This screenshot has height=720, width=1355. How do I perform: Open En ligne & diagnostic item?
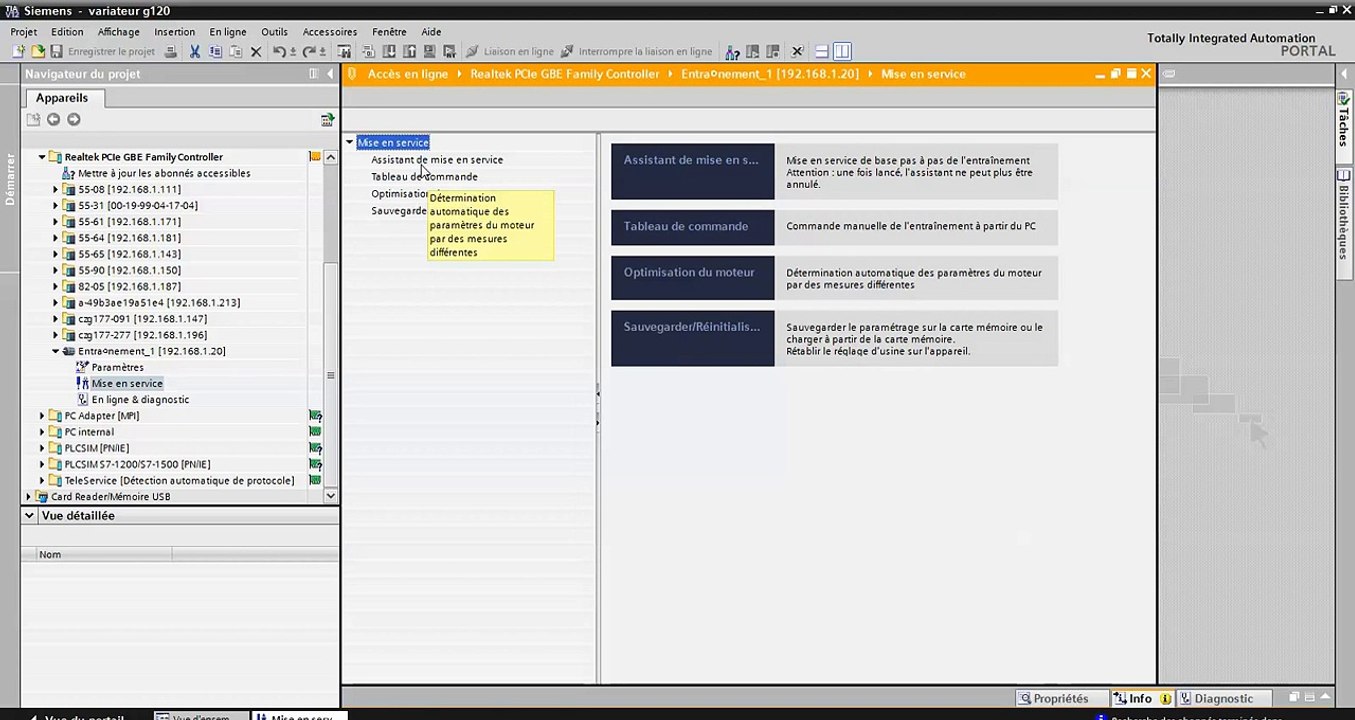click(140, 399)
